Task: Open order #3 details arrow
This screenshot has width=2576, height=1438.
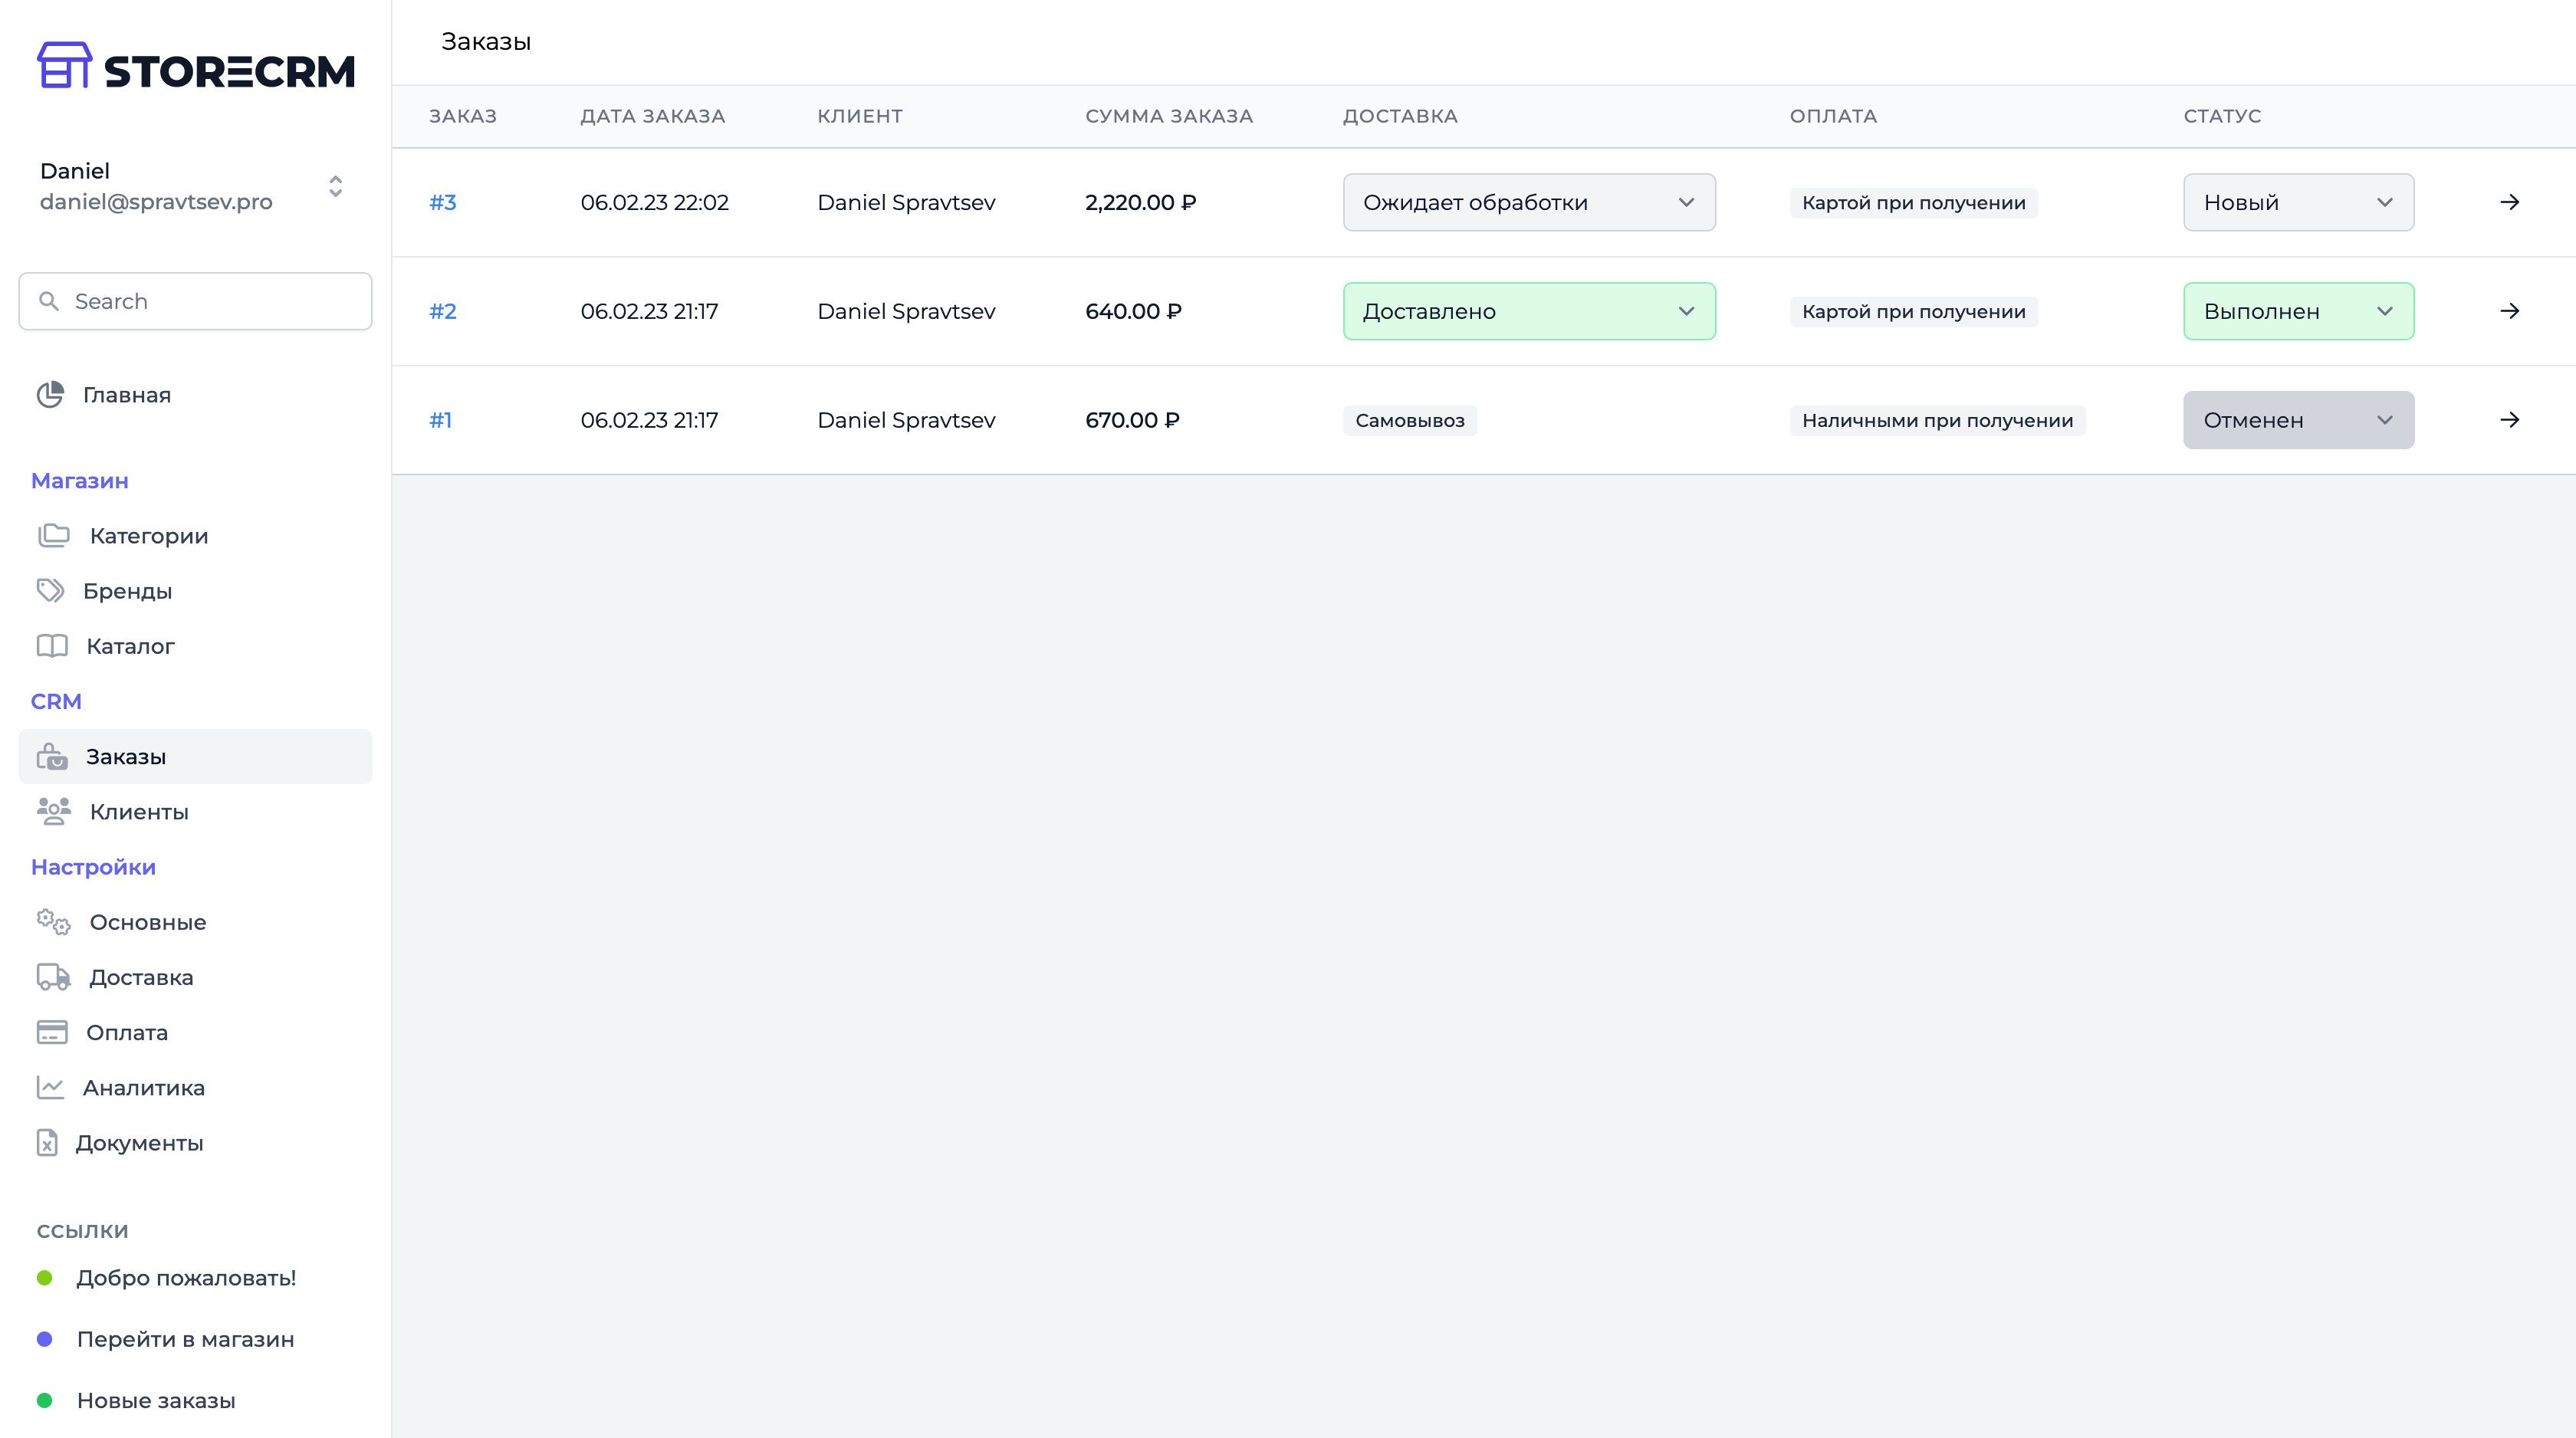Action: click(2509, 202)
